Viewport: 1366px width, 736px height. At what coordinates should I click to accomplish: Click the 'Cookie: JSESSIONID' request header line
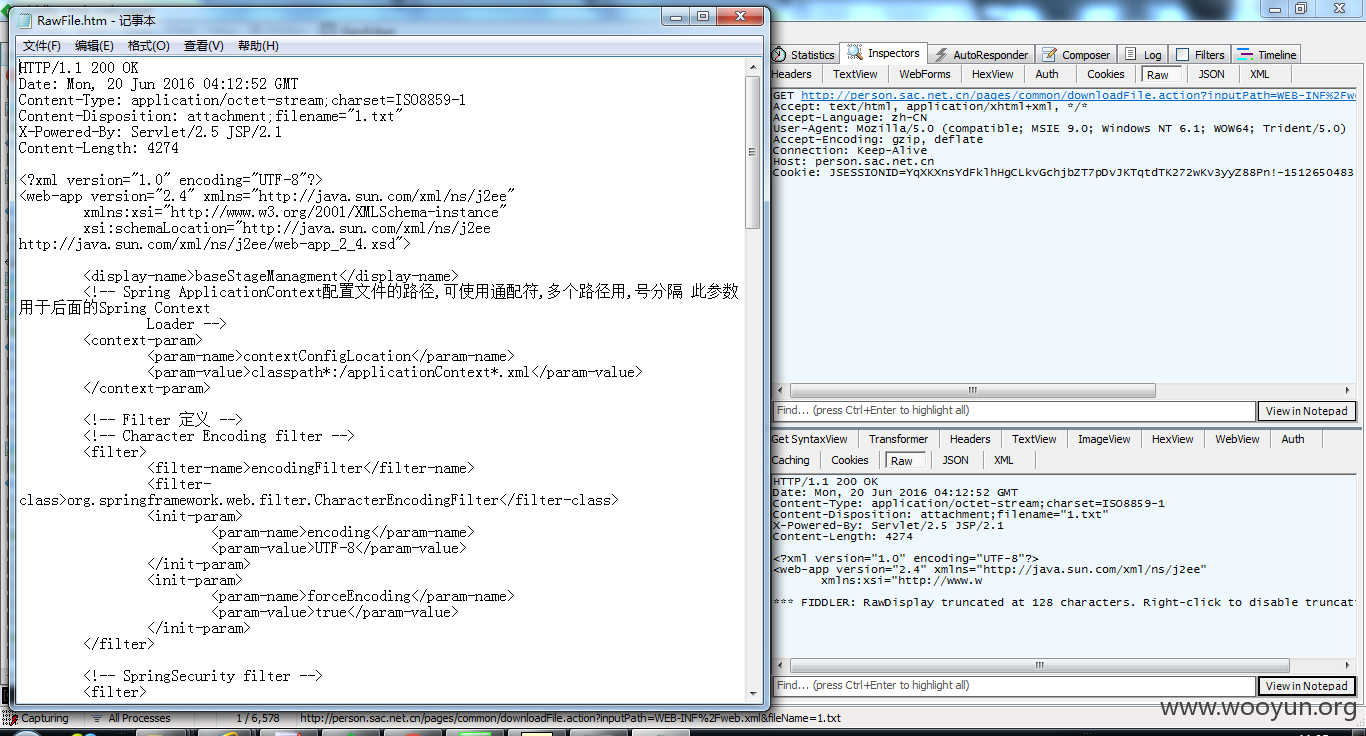pos(1063,172)
